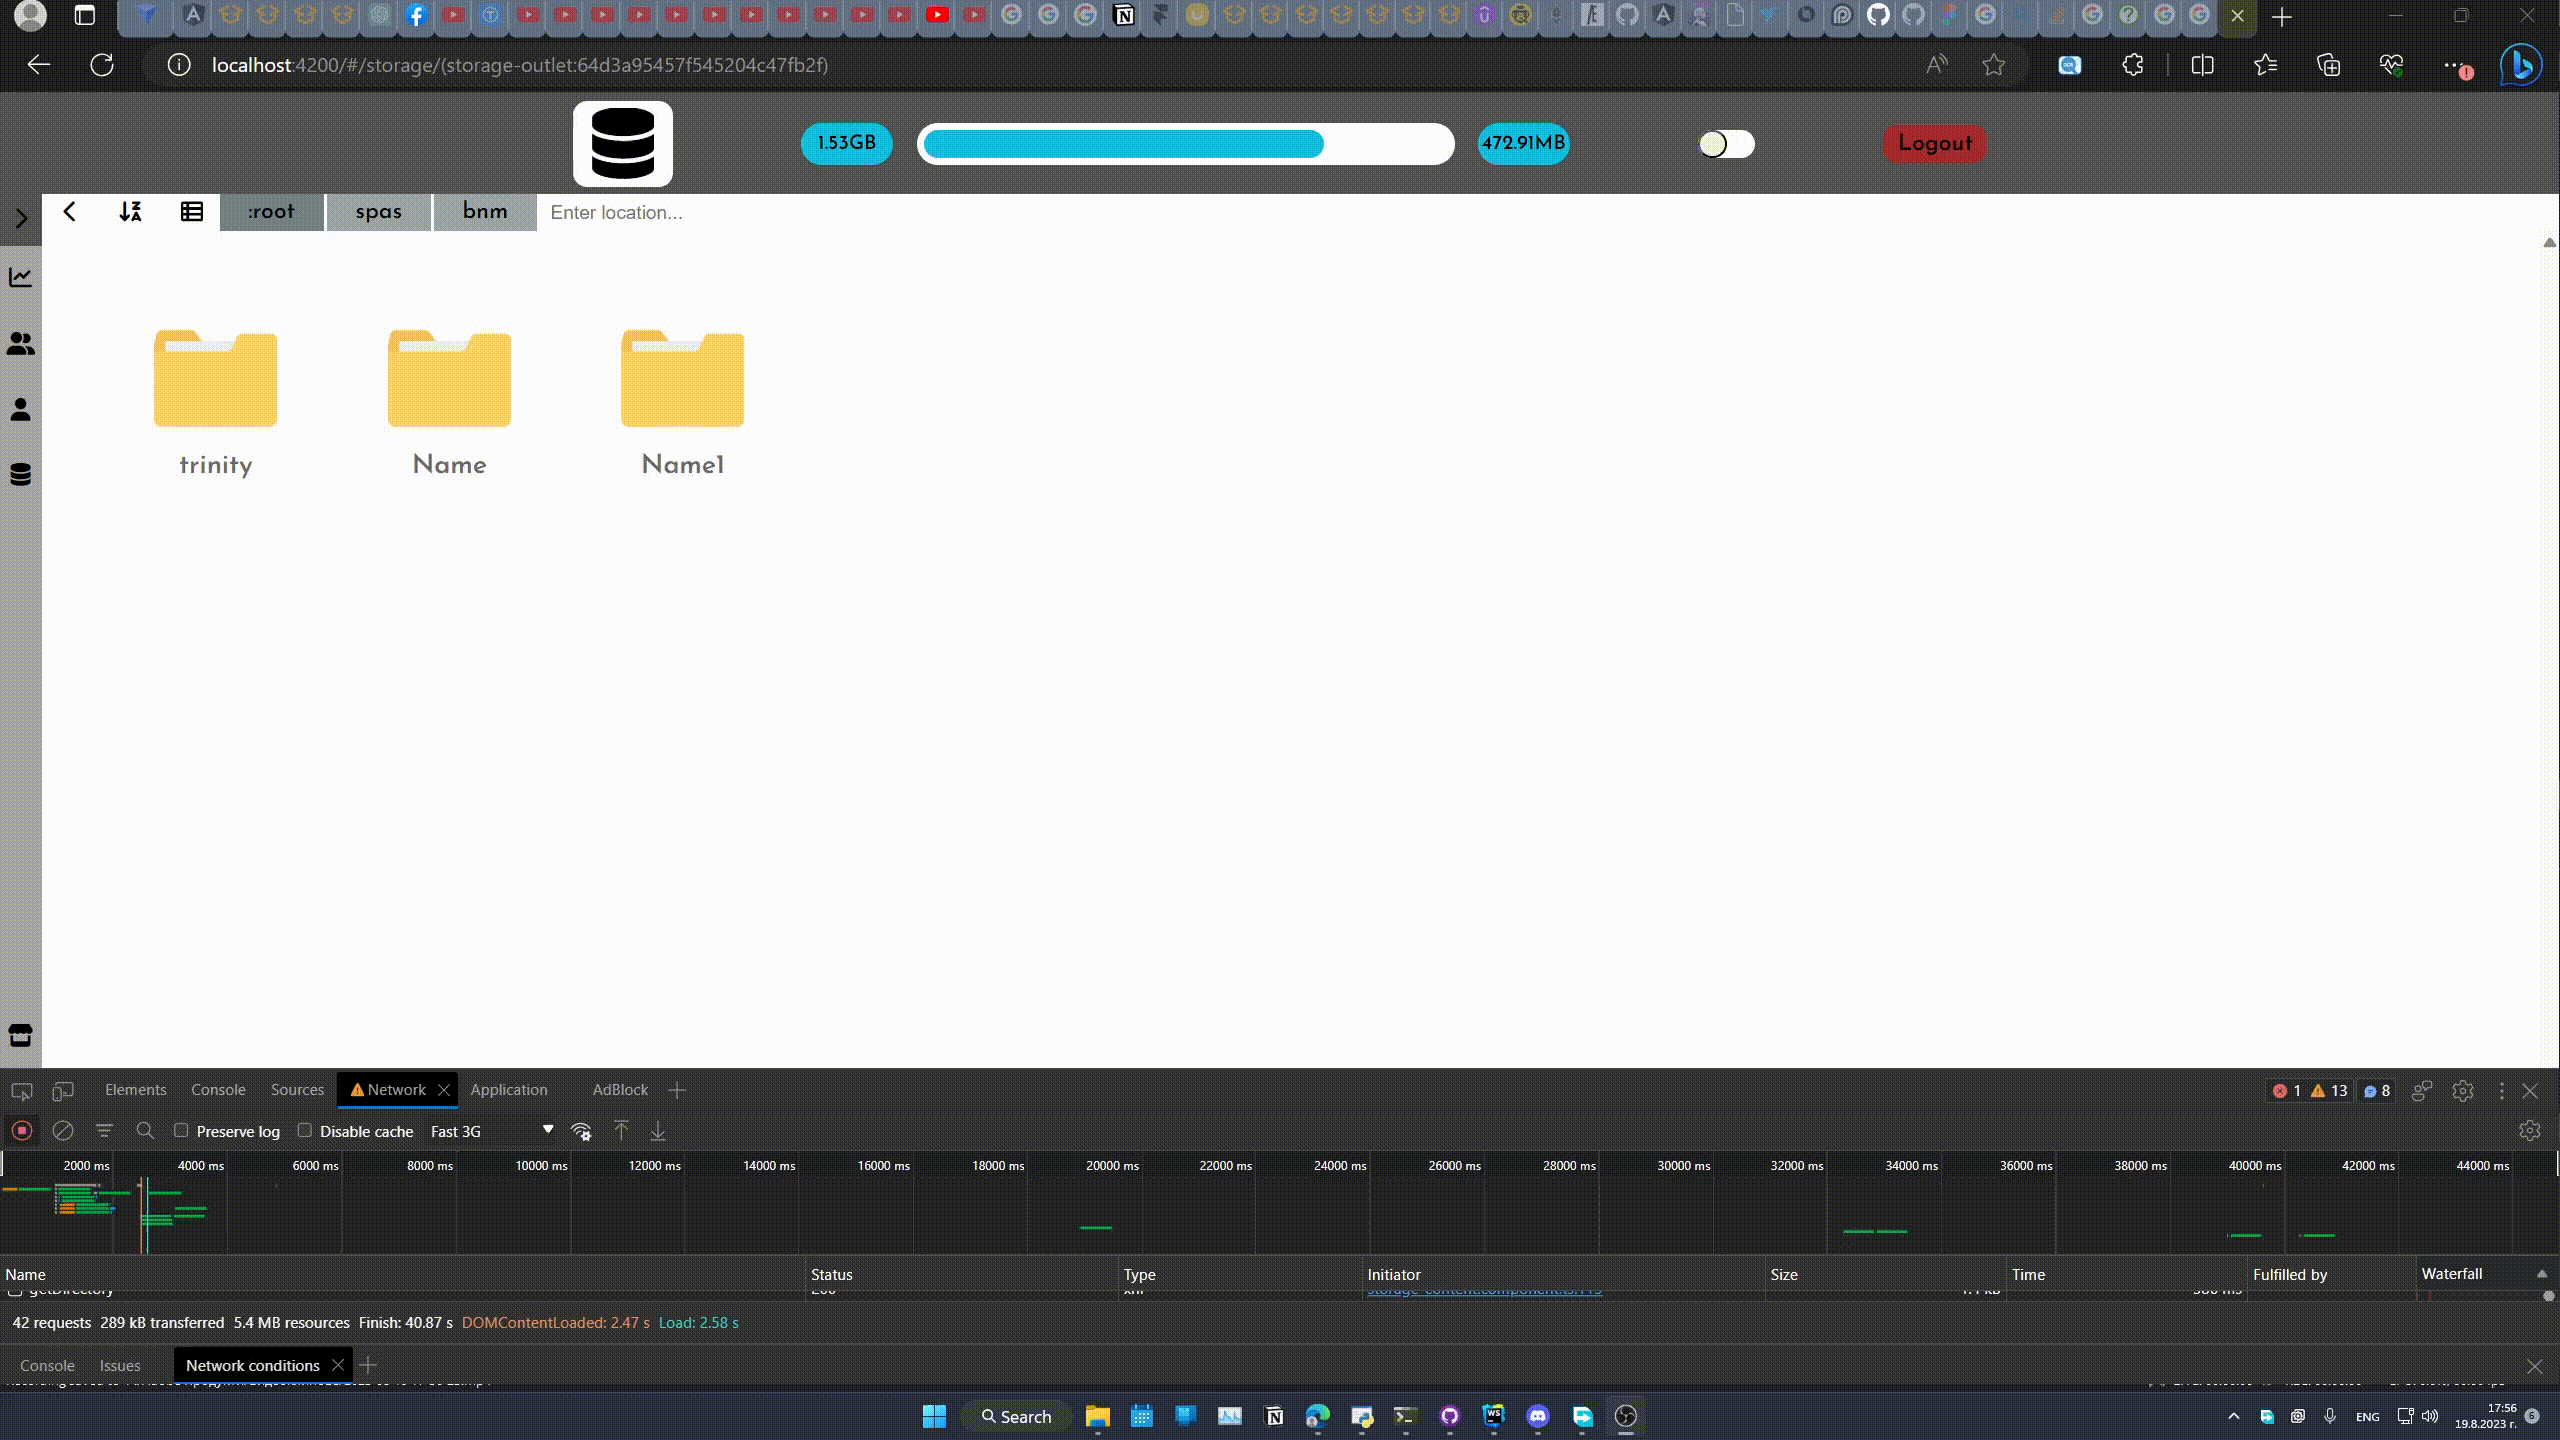This screenshot has height=1440, width=2560.
Task: Click the store icon in sidebar bottom
Action: point(21,1035)
